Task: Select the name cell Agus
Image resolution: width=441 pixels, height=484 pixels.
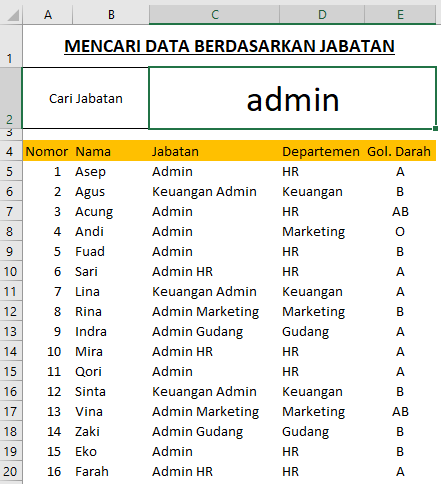Action: tap(111, 191)
